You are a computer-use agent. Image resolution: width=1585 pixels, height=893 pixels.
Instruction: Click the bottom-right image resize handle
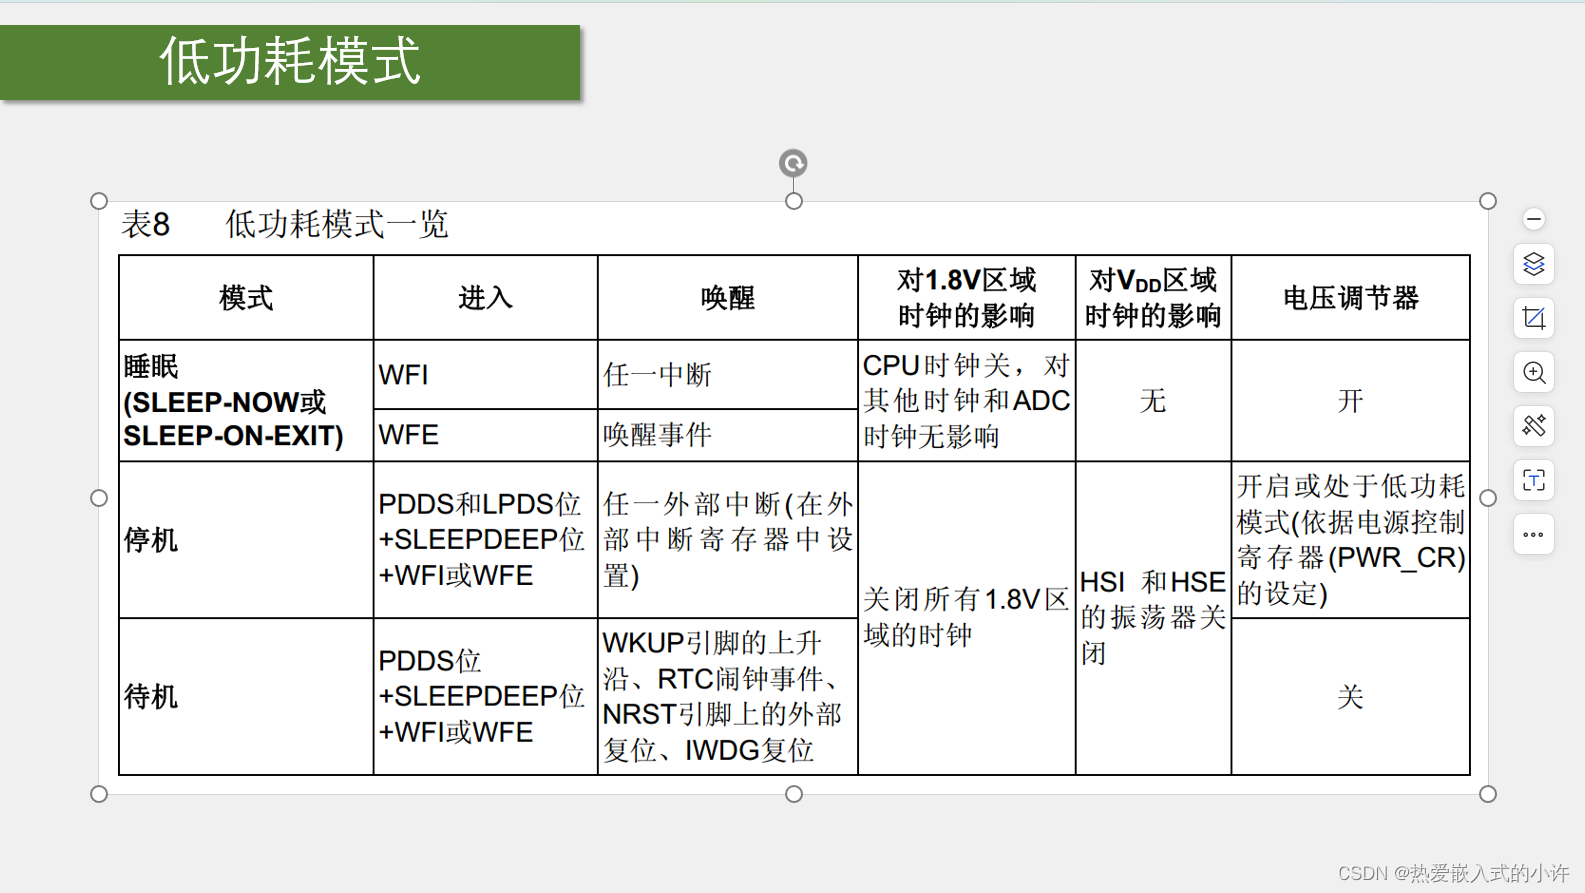[1488, 794]
